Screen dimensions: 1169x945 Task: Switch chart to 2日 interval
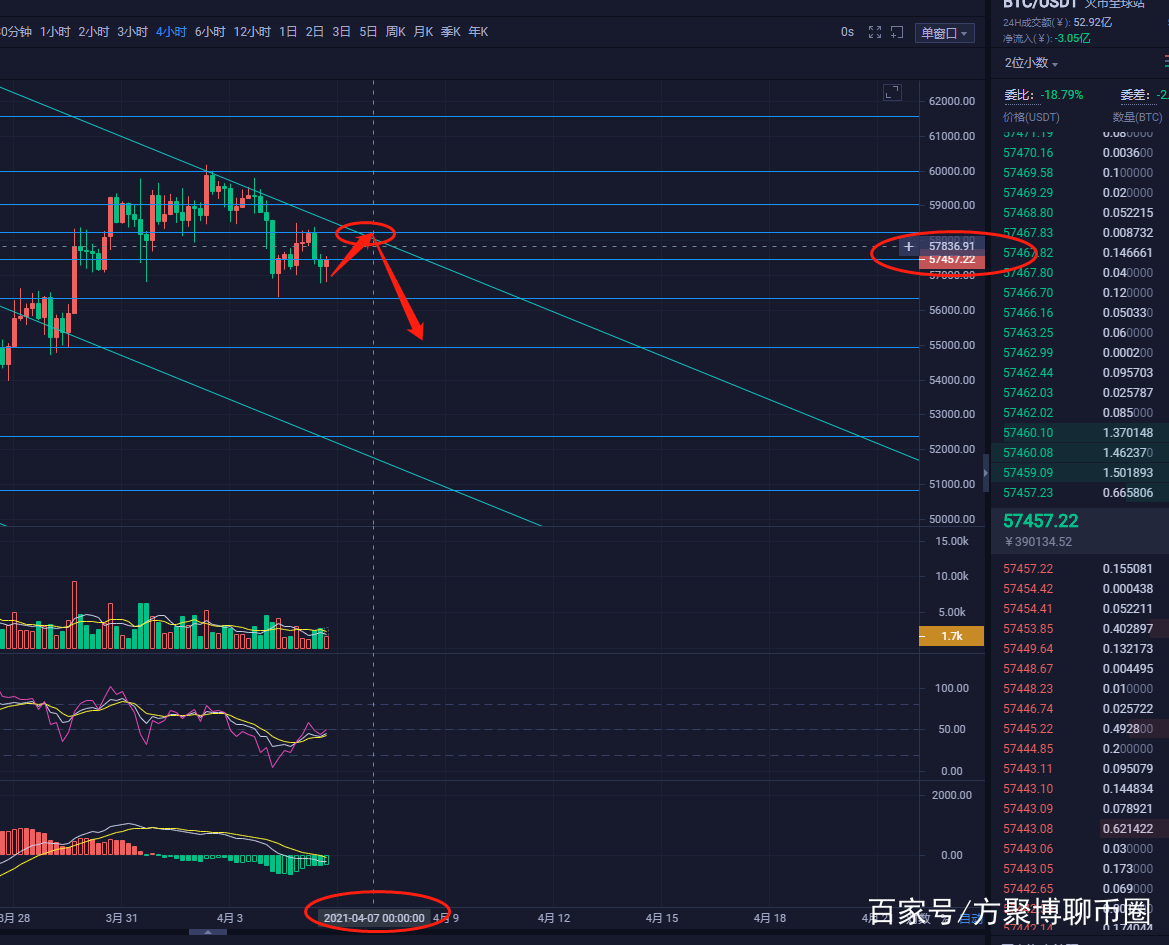coord(315,31)
